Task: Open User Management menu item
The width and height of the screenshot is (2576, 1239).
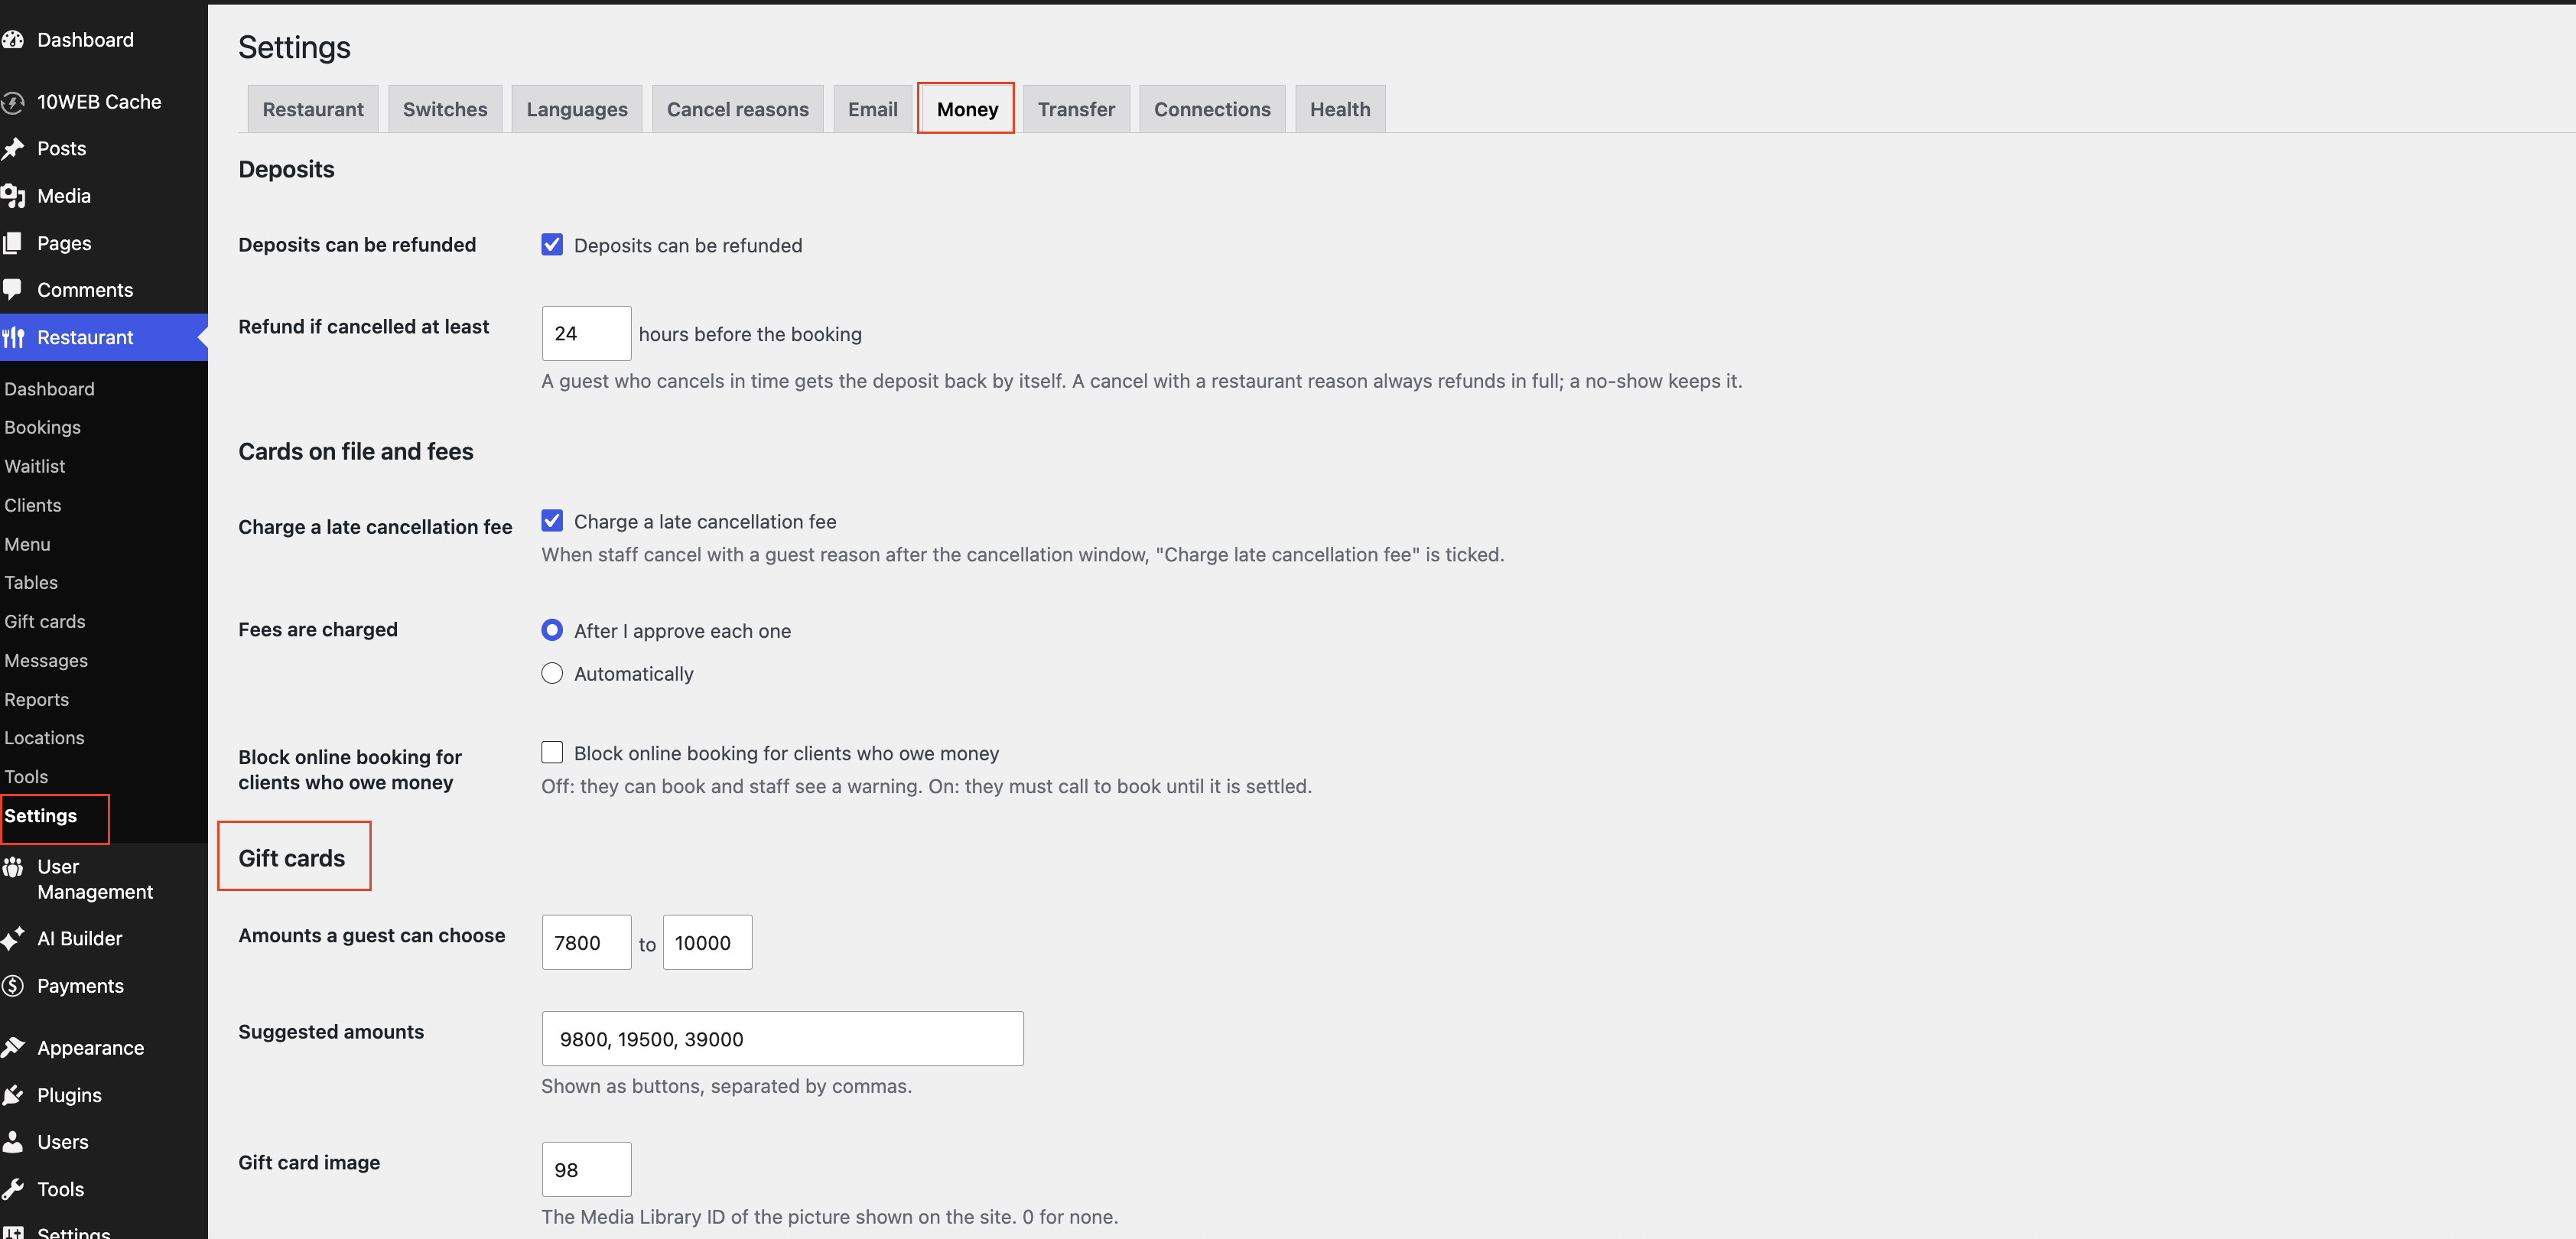Action: tap(95, 879)
